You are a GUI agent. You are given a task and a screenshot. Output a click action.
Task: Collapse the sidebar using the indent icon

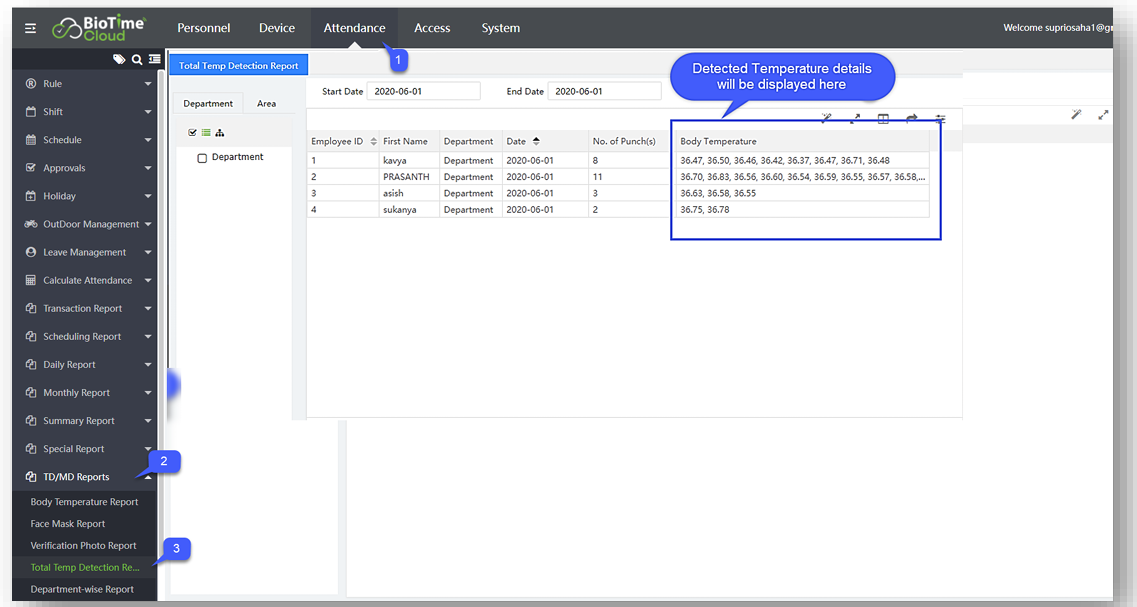tap(154, 60)
